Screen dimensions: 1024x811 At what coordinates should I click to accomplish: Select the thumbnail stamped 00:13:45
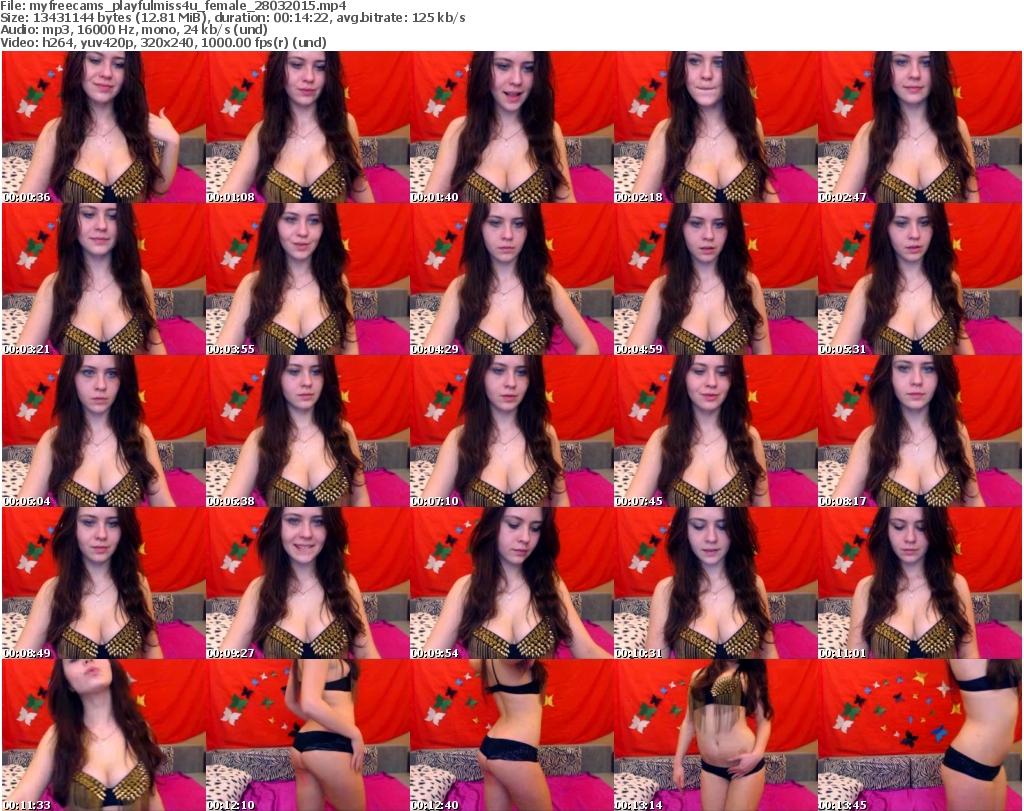[920, 735]
